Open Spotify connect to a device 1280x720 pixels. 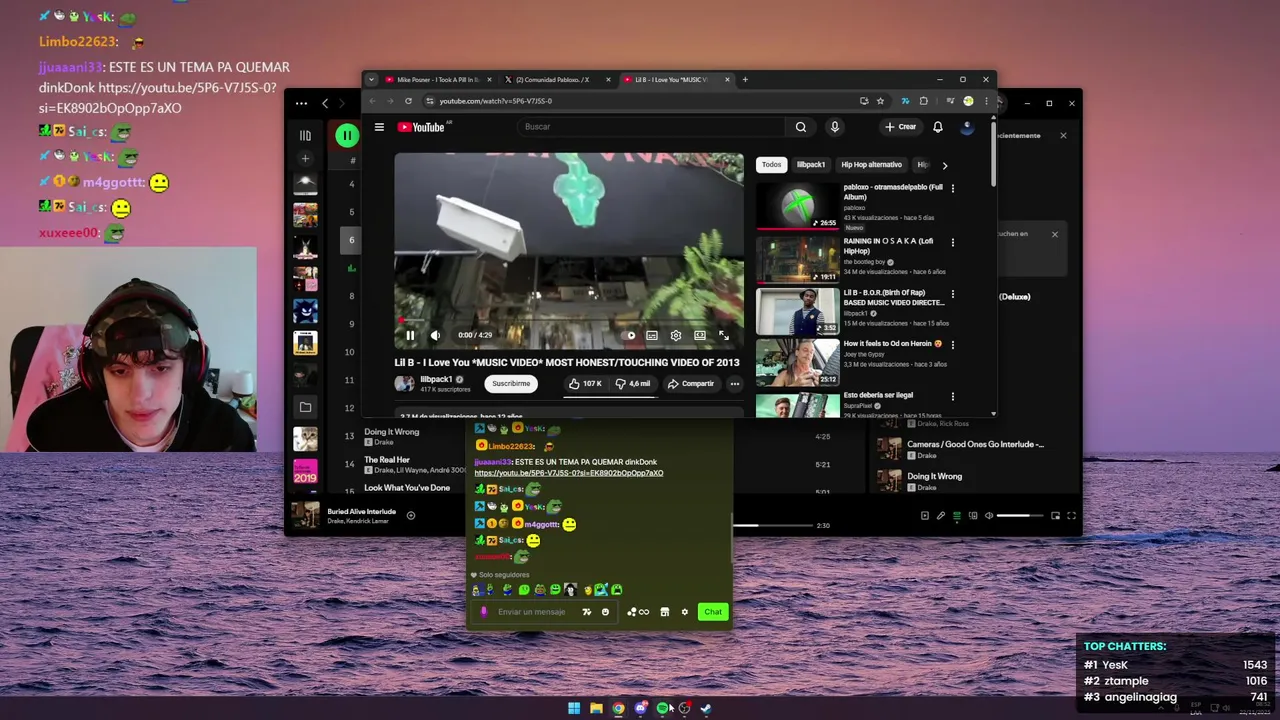973,516
